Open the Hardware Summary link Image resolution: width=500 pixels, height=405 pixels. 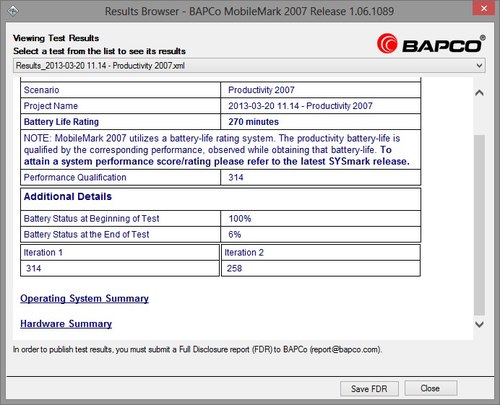tap(66, 324)
